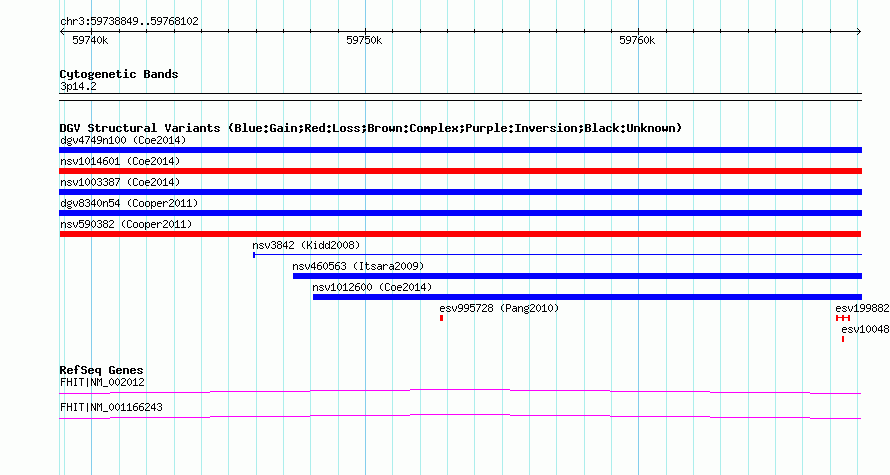Click the 3p14.2 band label
Viewport: 890px width, 475px height.
[78, 86]
